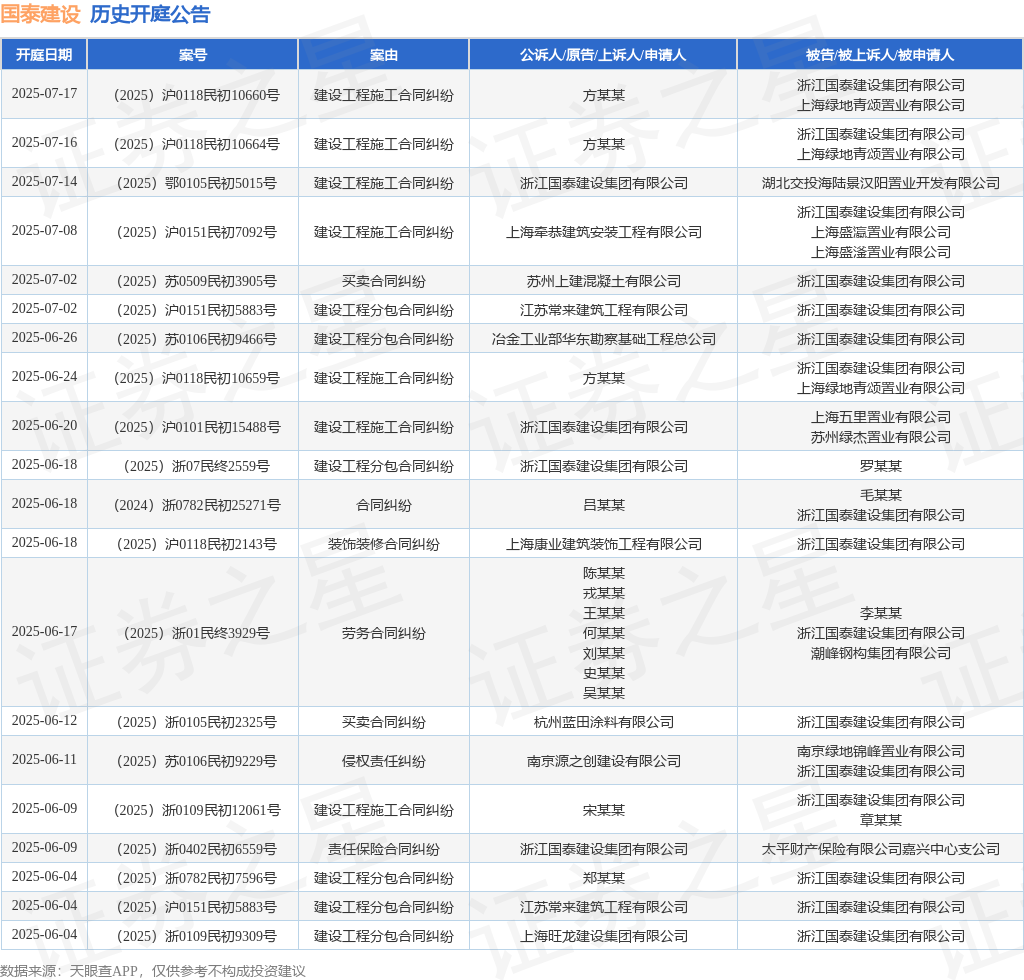Click date 2025-06-20
This screenshot has height=980, width=1024.
(44, 426)
